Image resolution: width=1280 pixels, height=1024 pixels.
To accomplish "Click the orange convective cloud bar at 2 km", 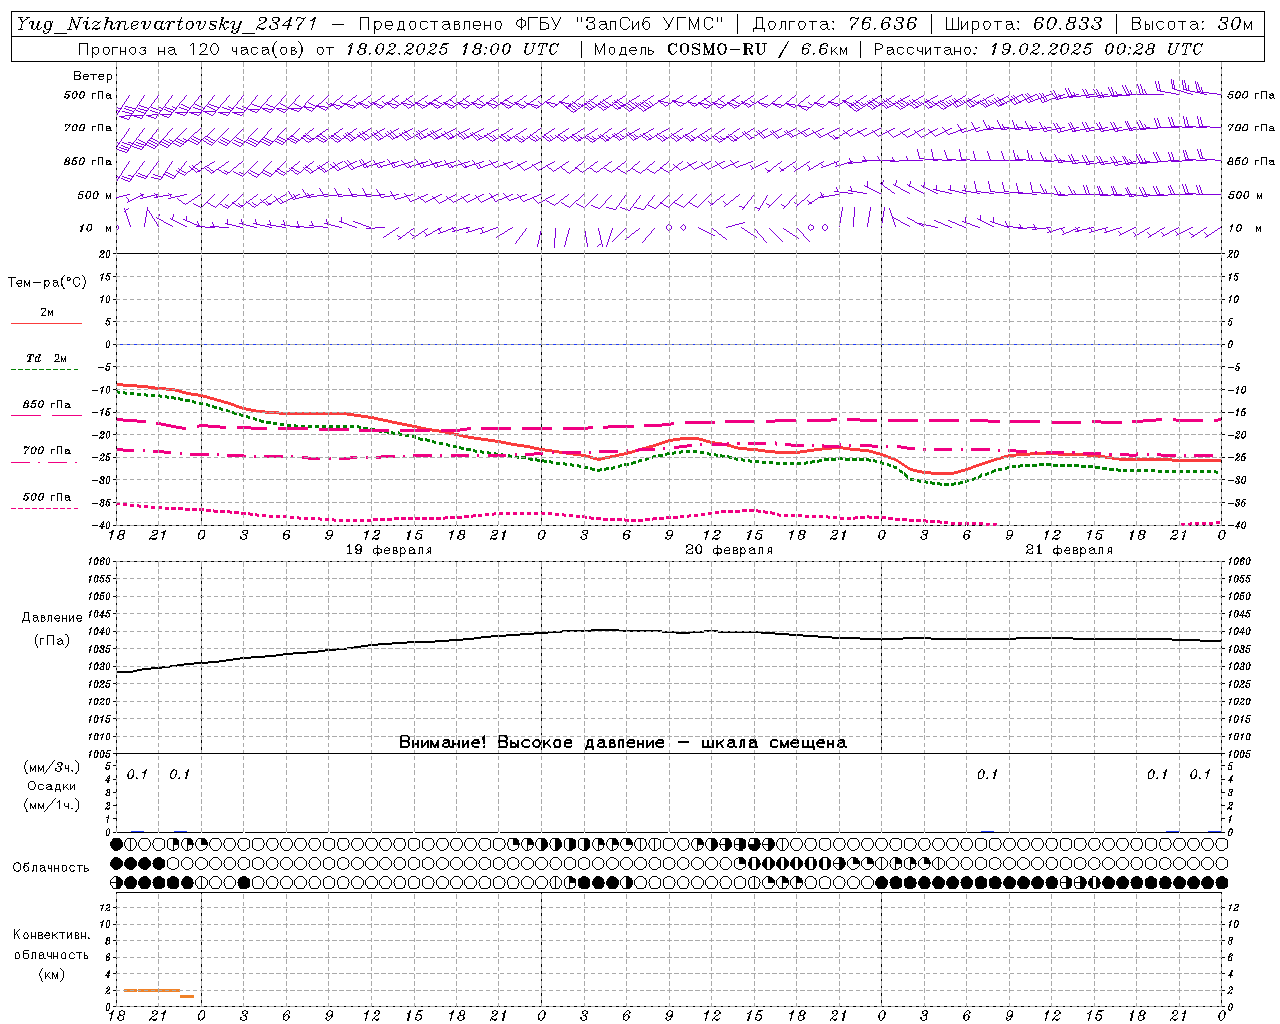I will (152, 990).
